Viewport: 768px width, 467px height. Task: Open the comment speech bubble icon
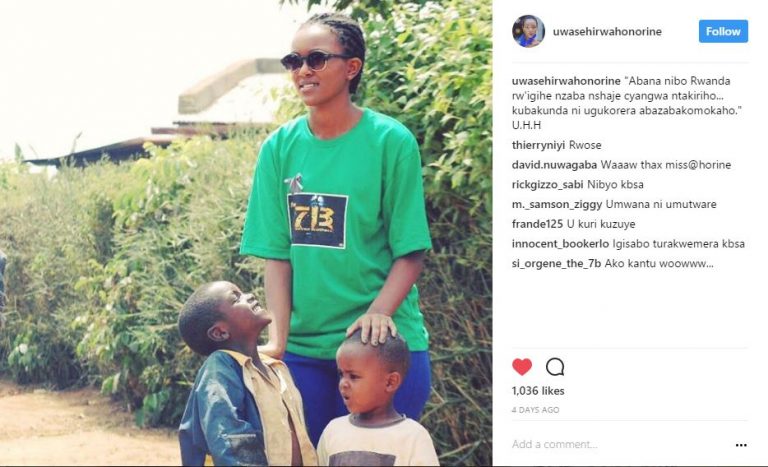(555, 367)
